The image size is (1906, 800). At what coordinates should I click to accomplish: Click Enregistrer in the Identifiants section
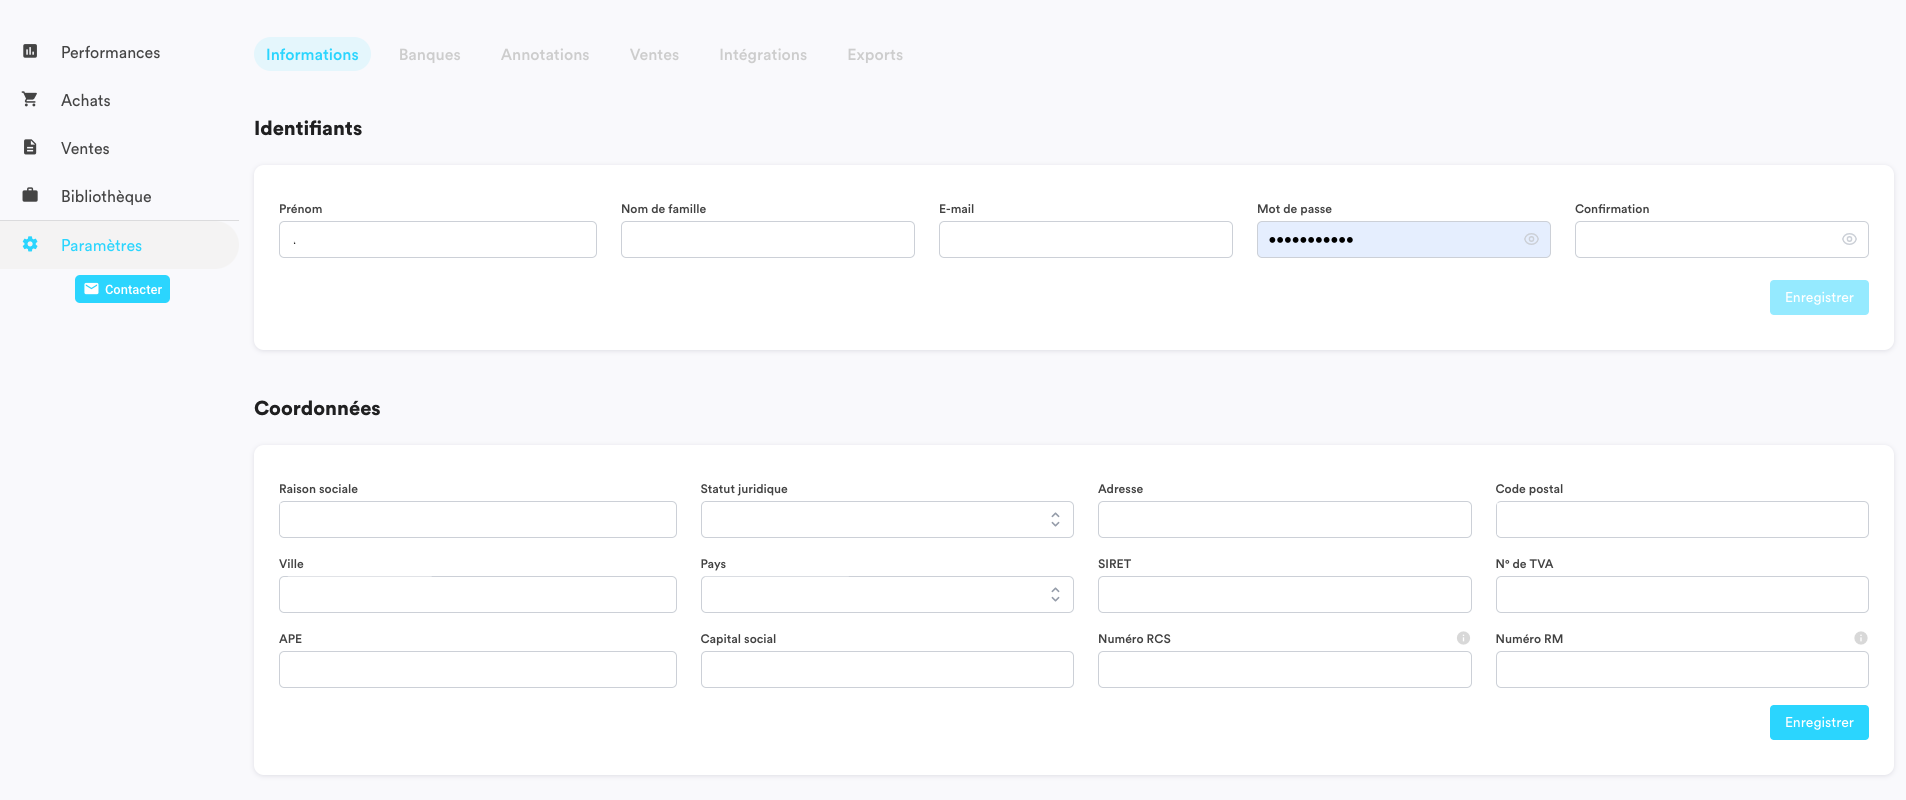pyautogui.click(x=1819, y=297)
